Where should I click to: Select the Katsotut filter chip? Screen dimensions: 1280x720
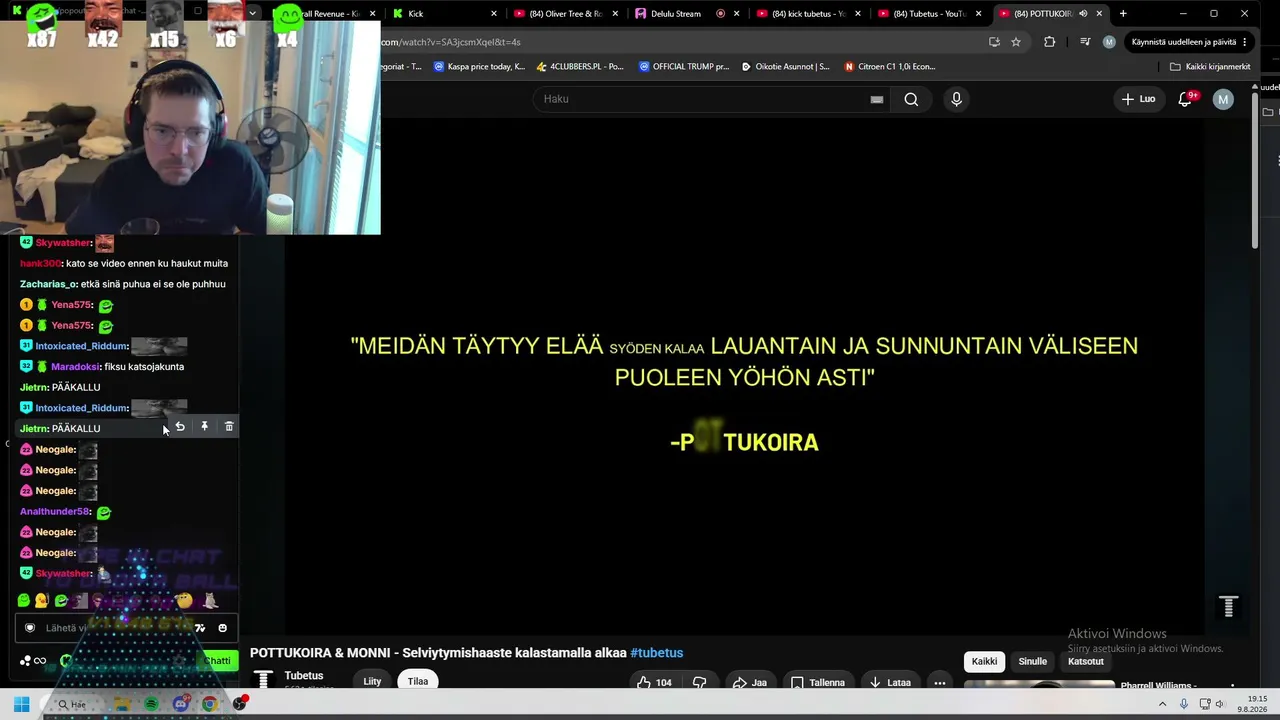tap(1086, 661)
